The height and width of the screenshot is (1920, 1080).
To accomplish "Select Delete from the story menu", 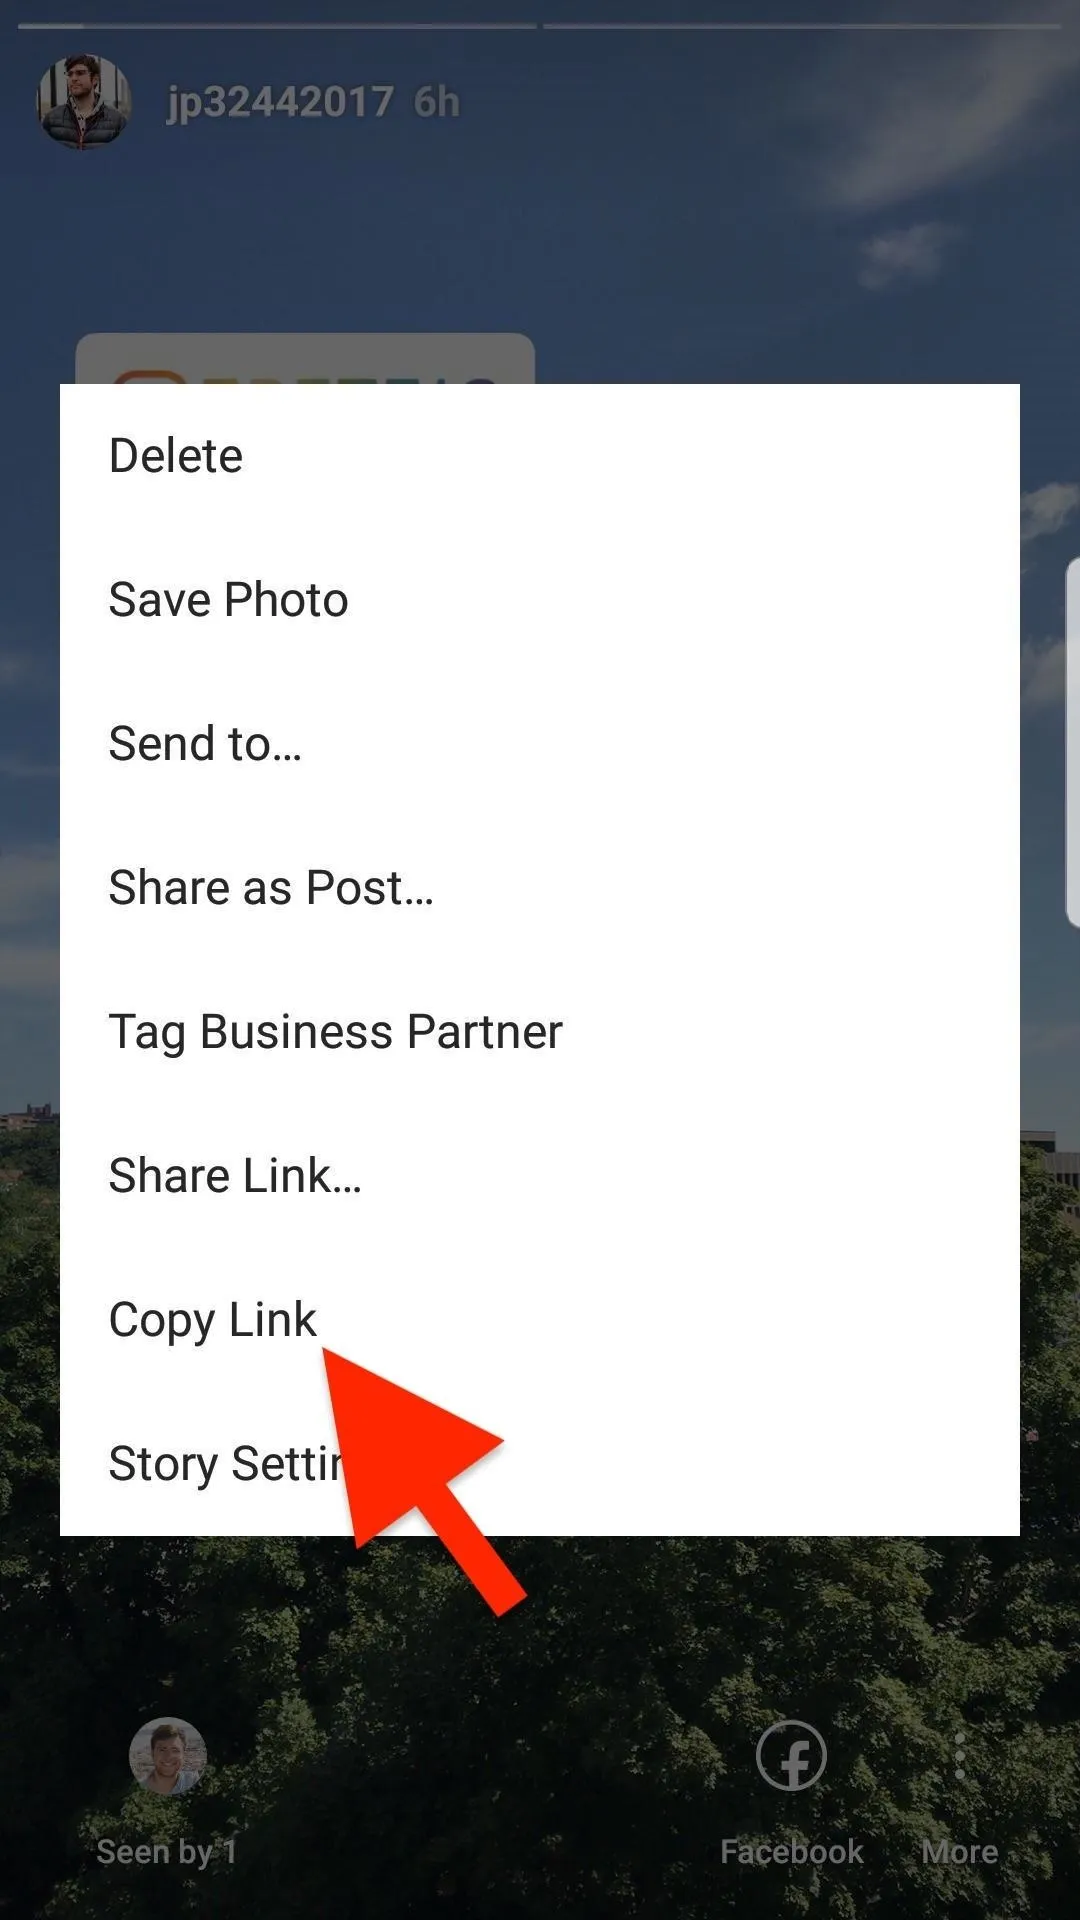I will (540, 456).
